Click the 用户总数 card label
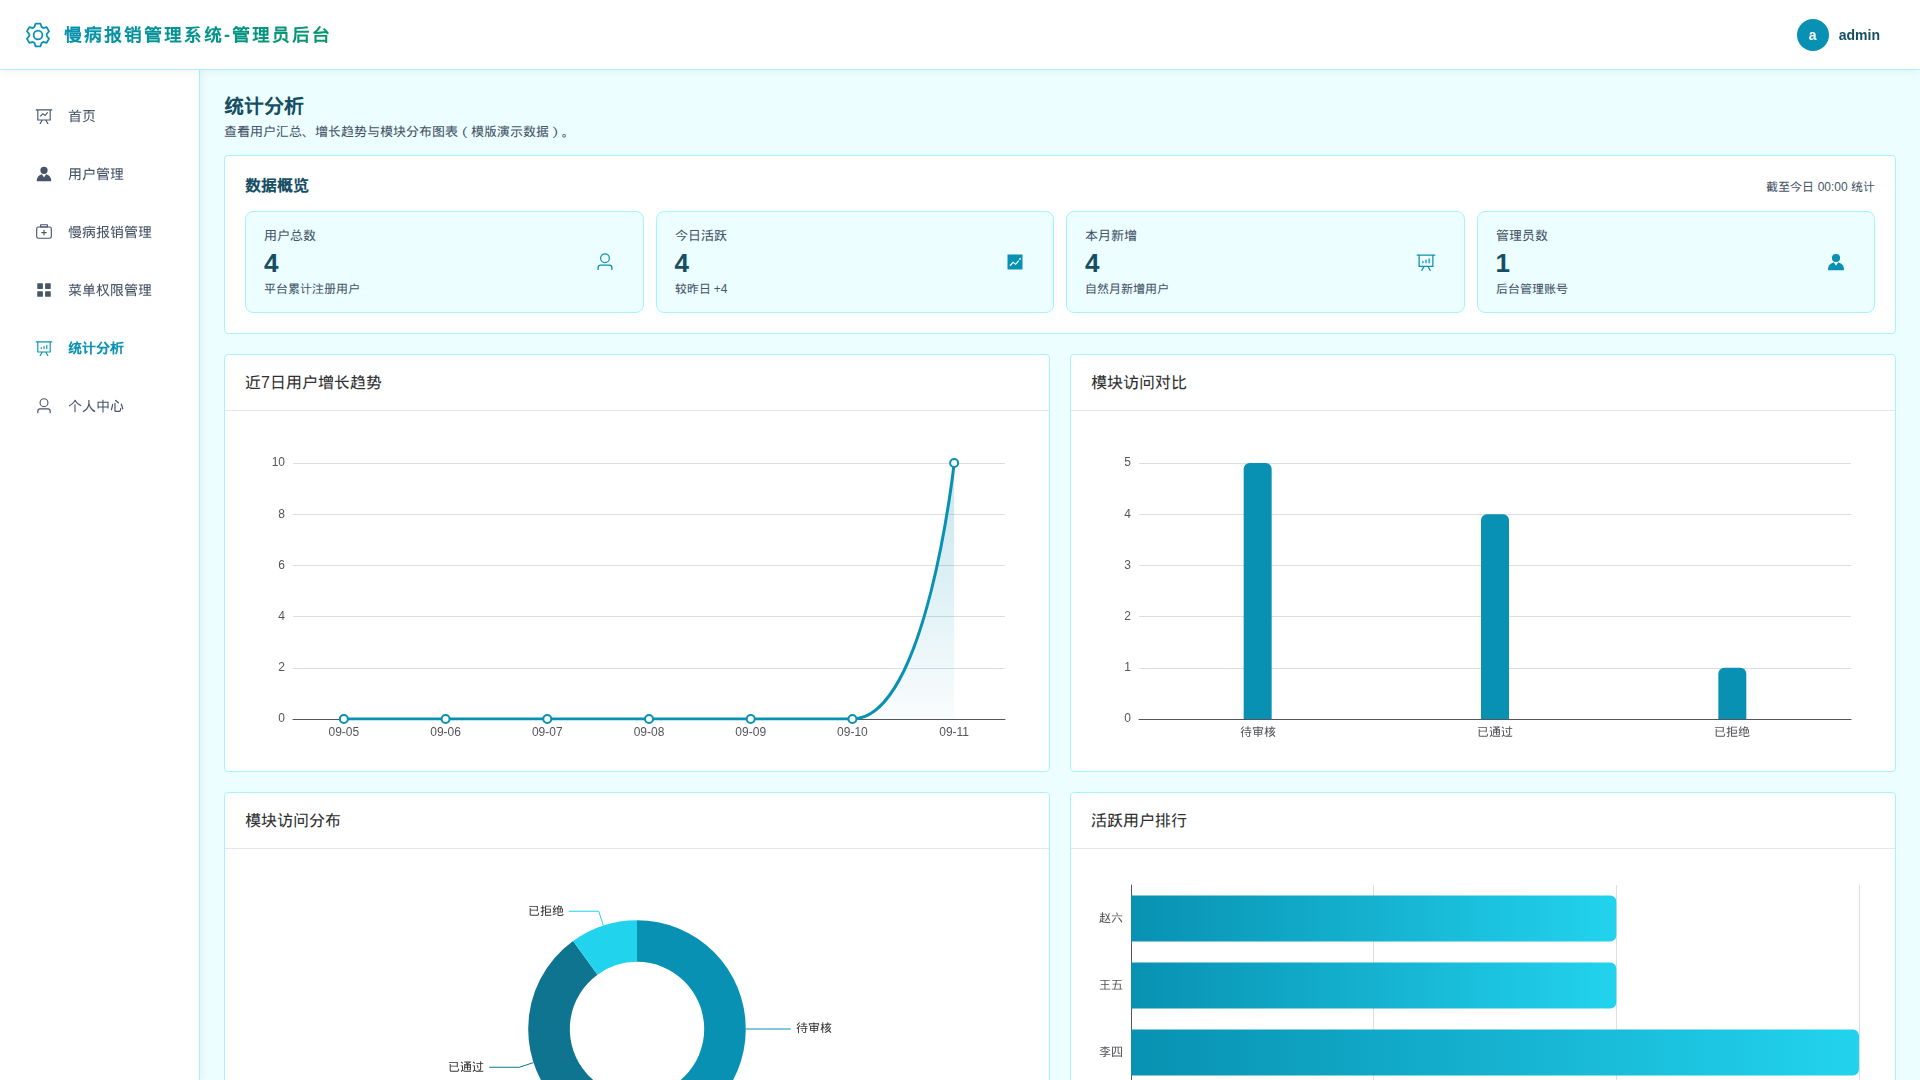Screen dimensions: 1920x1080 click(x=290, y=236)
